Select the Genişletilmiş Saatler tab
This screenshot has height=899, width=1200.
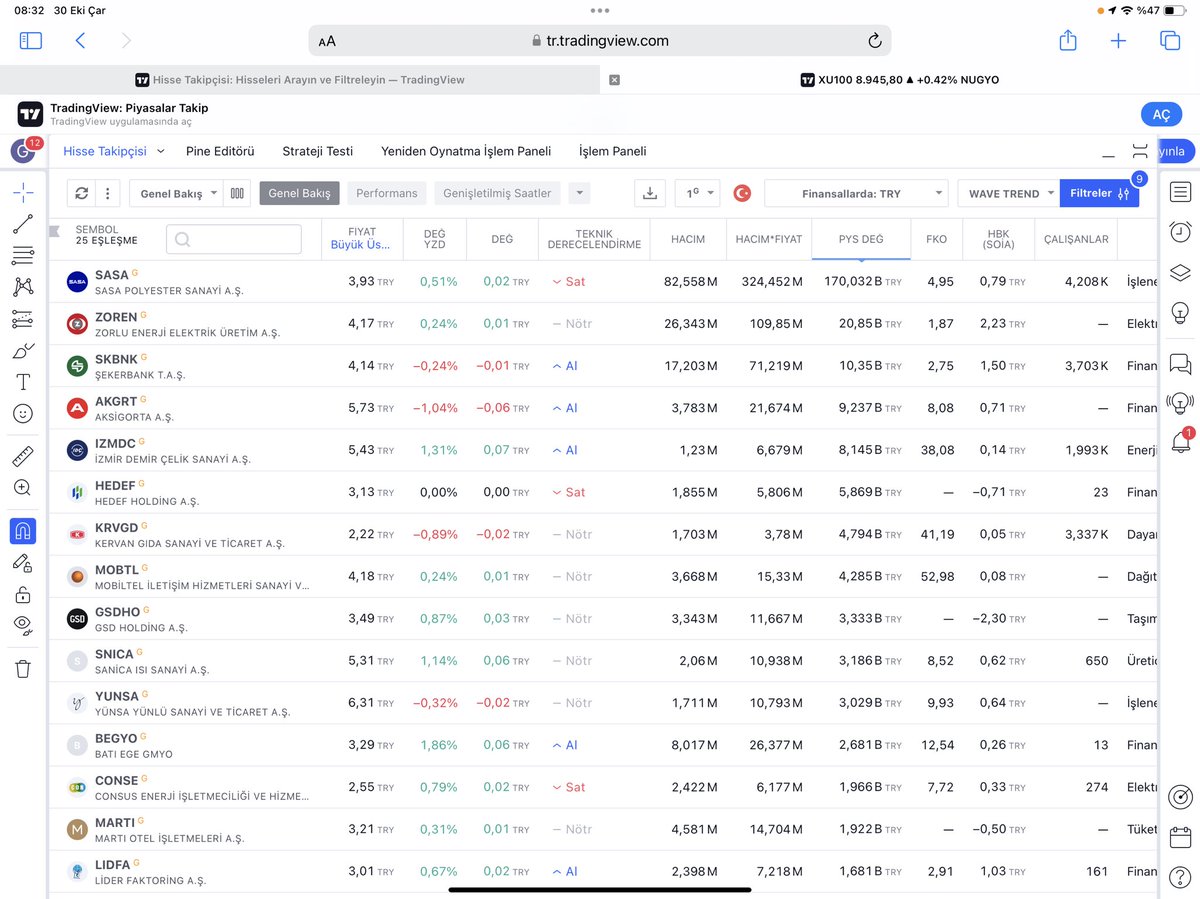[x=497, y=193]
